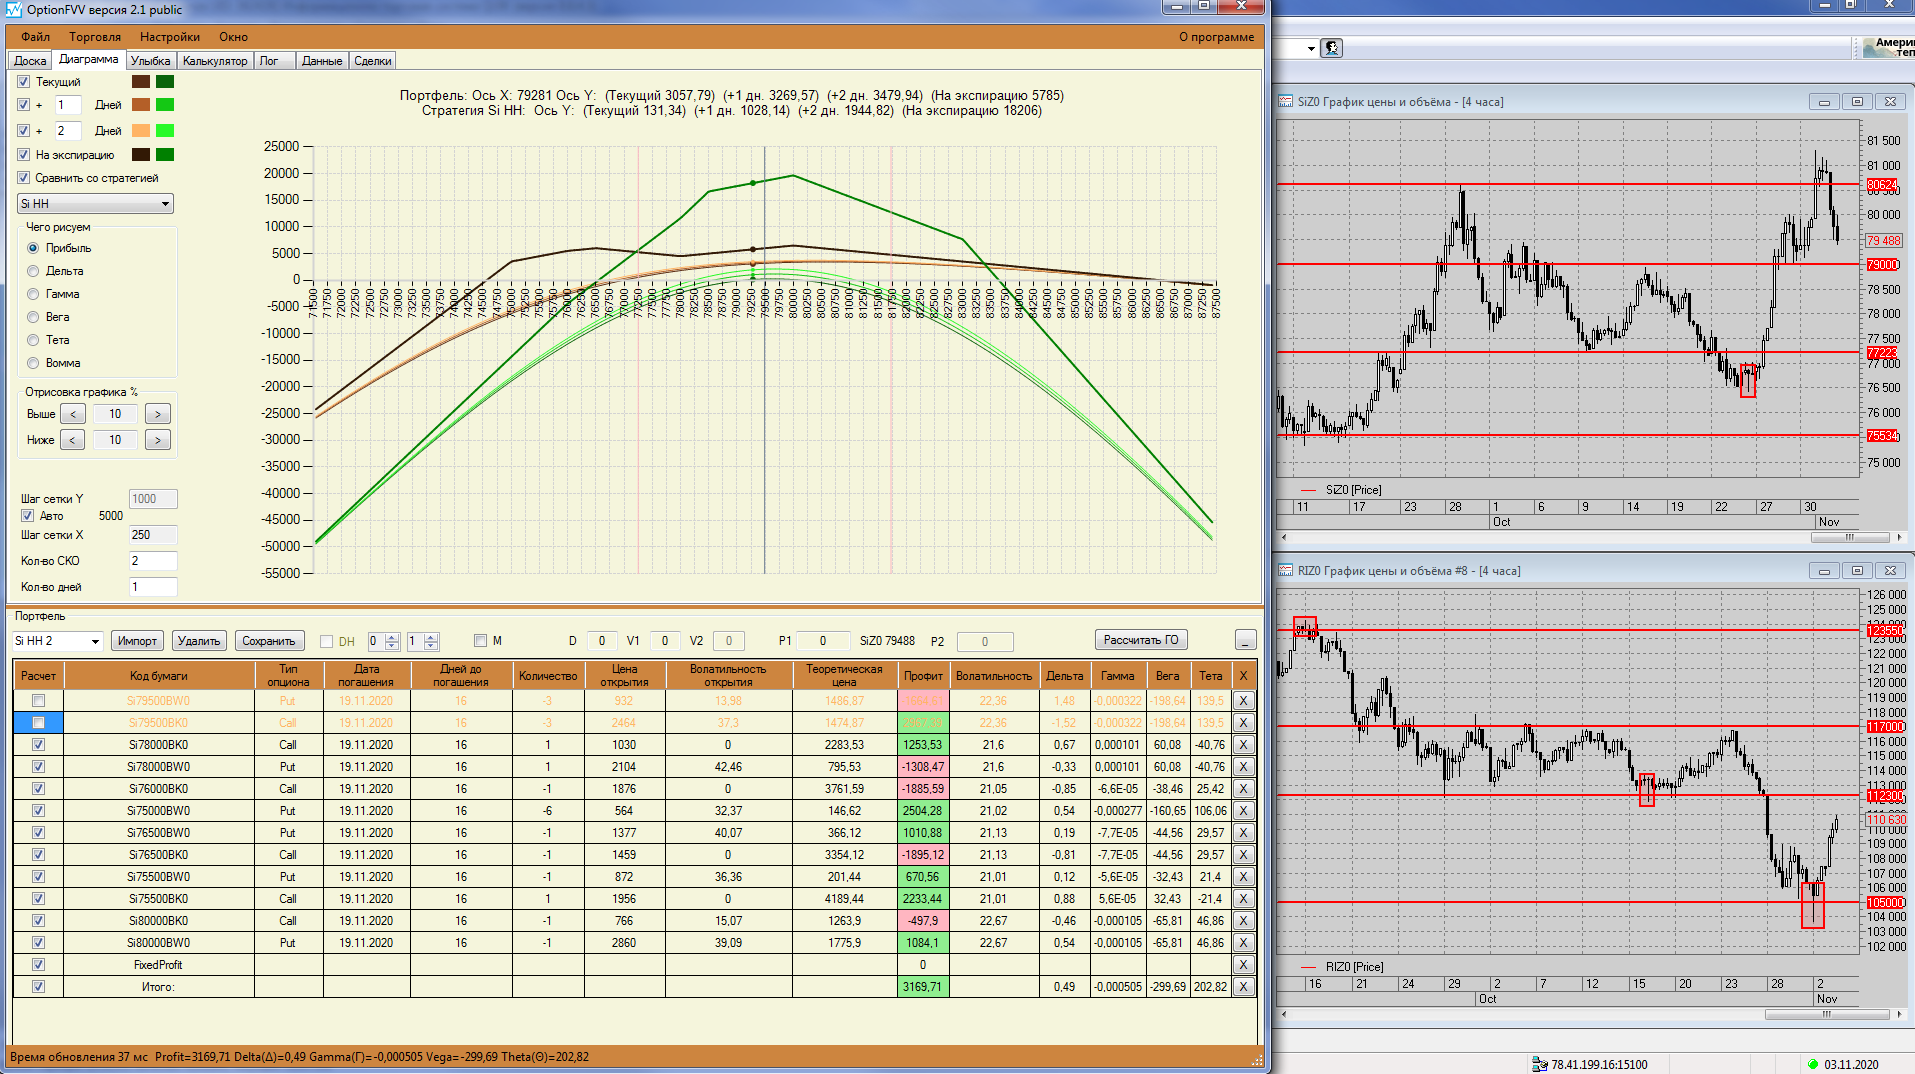Click the SiZ0 chart window title icon
Screen dimensions: 1915x1074
pyautogui.click(x=1286, y=102)
